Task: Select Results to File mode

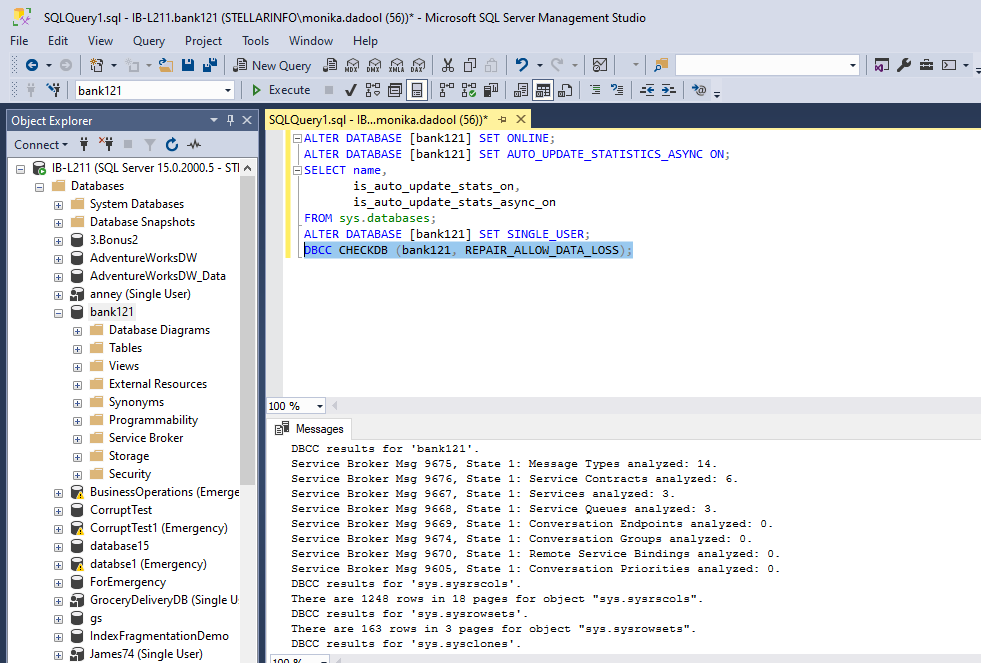Action: pos(565,90)
